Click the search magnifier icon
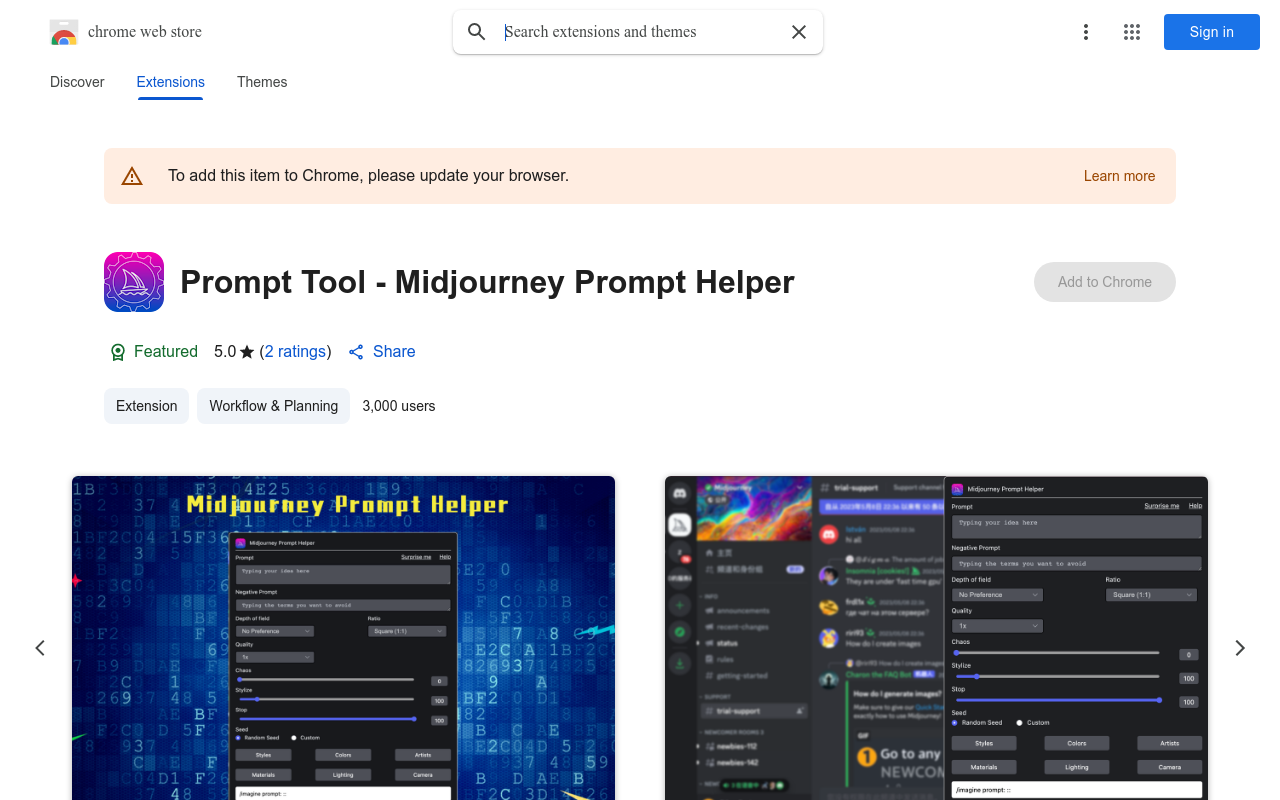Image resolution: width=1280 pixels, height=800 pixels. 477,32
